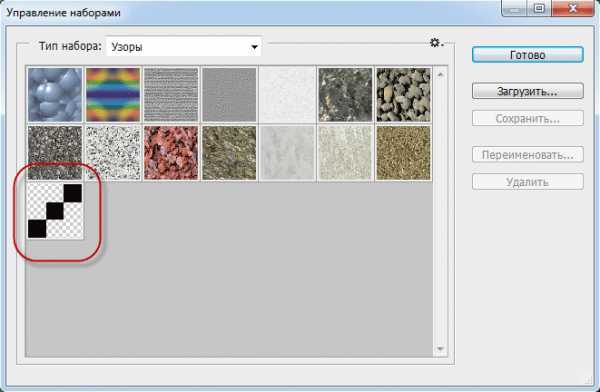Image resolution: width=600 pixels, height=392 pixels.
Task: Select the pale beige stucco pattern thumbnail
Action: click(x=345, y=153)
